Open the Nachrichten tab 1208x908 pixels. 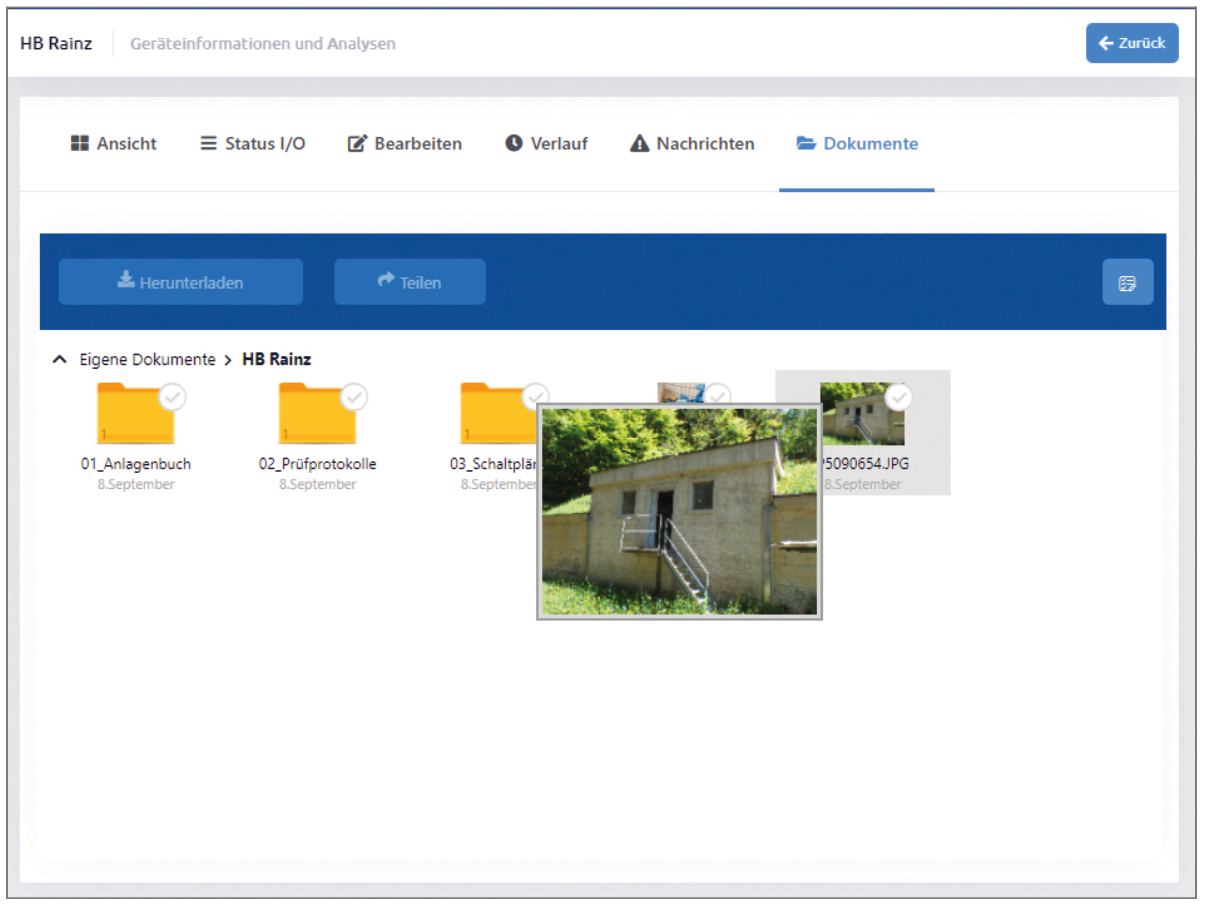[x=692, y=144]
